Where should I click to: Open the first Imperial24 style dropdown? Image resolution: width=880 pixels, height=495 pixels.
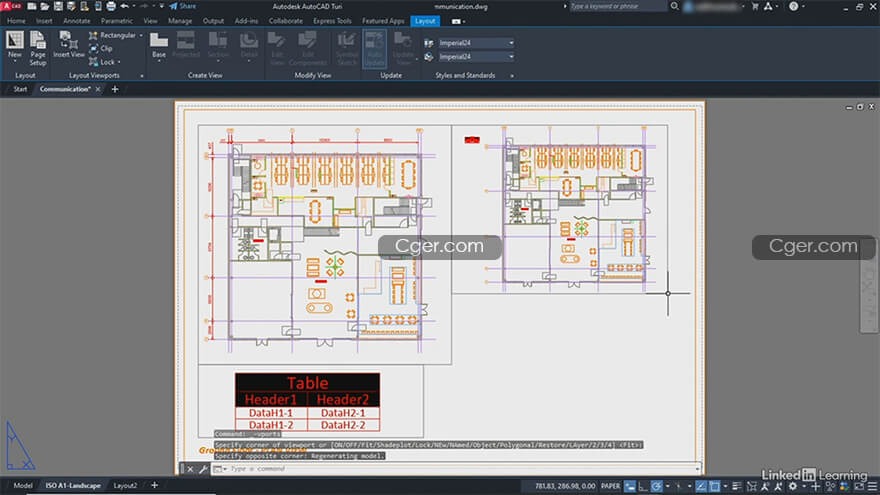(x=476, y=43)
